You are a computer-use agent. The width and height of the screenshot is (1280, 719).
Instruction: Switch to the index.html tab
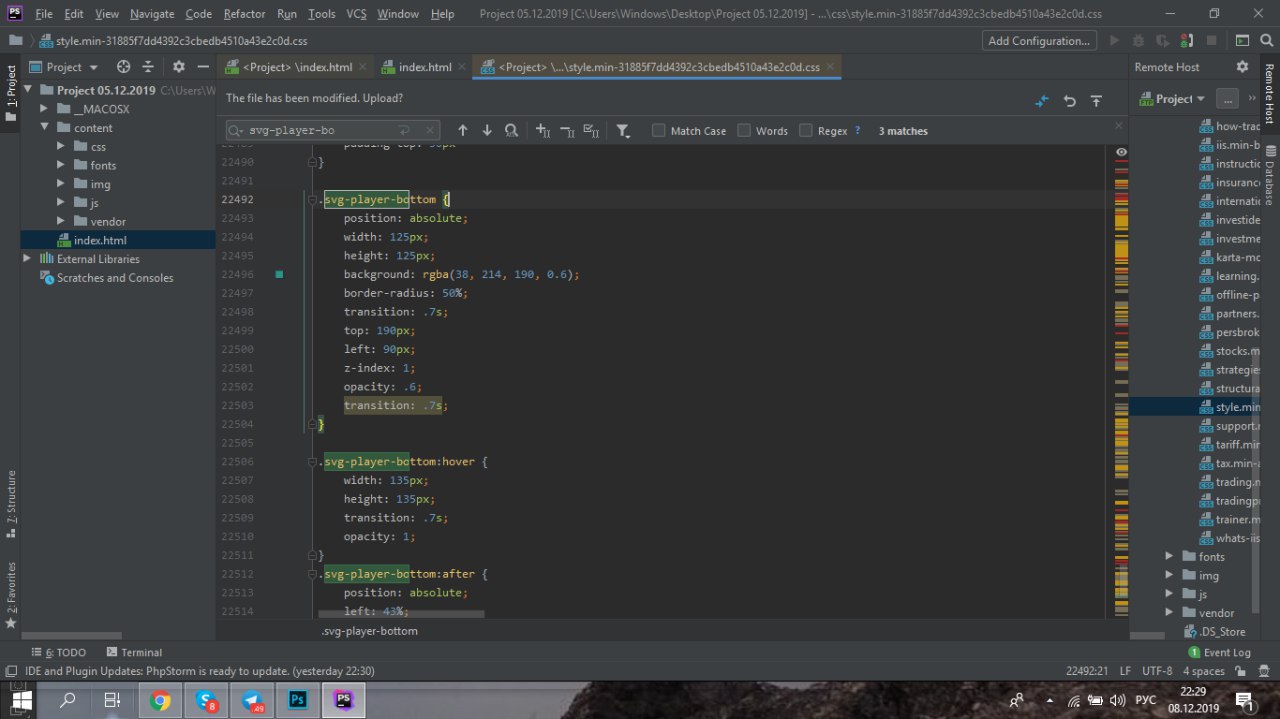tap(424, 67)
